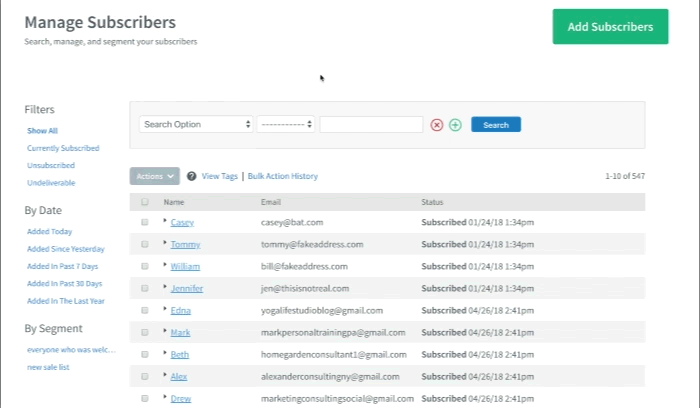The image size is (700, 408).
Task: Tick the checkbox beside Edna
Action: [x=145, y=311]
